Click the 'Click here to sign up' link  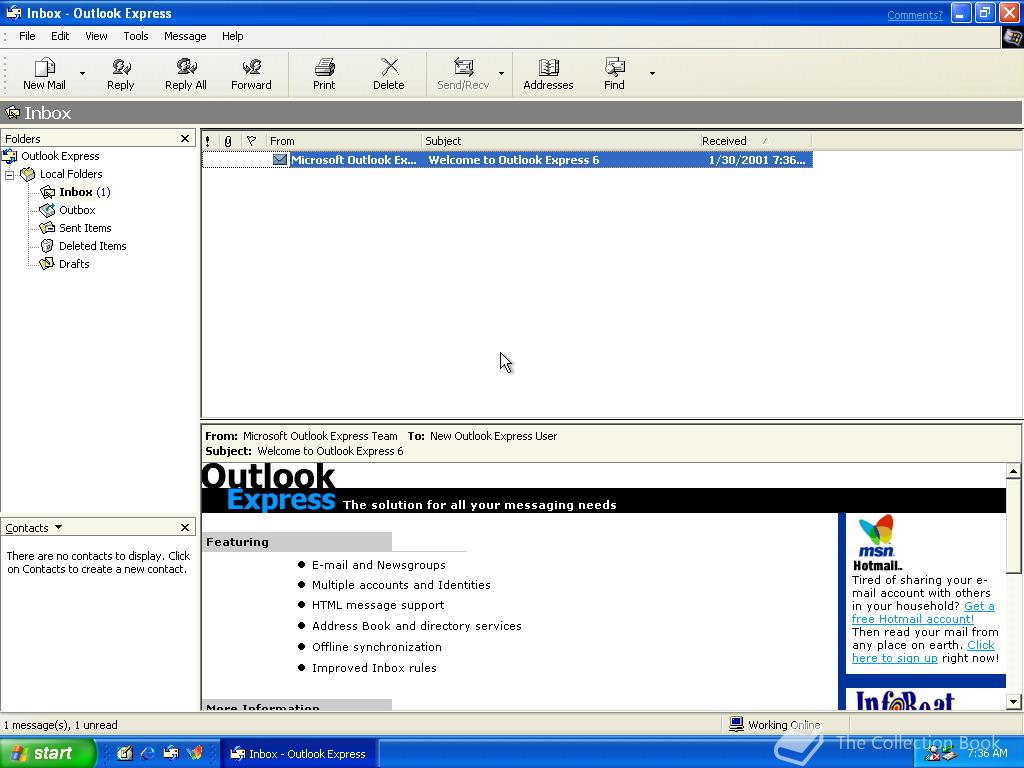tap(923, 652)
